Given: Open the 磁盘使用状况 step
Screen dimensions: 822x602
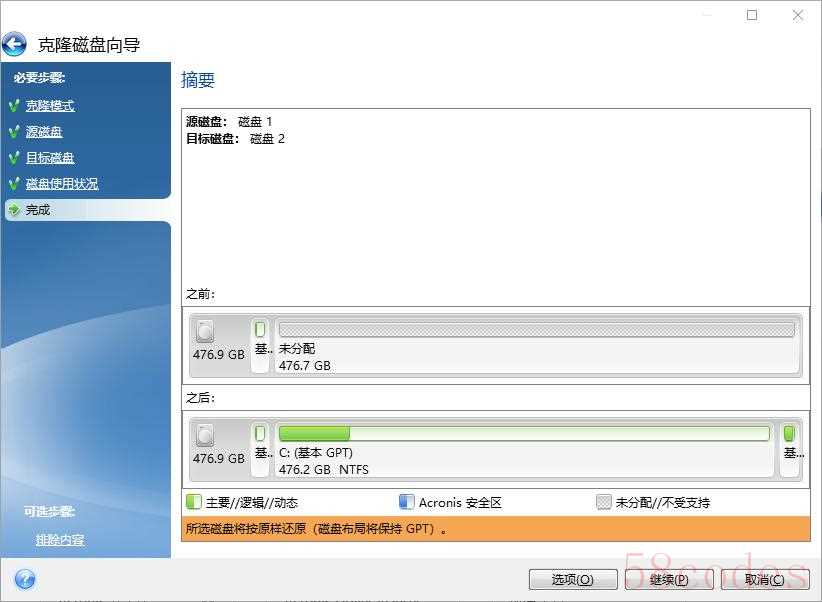Looking at the screenshot, I should point(62,184).
